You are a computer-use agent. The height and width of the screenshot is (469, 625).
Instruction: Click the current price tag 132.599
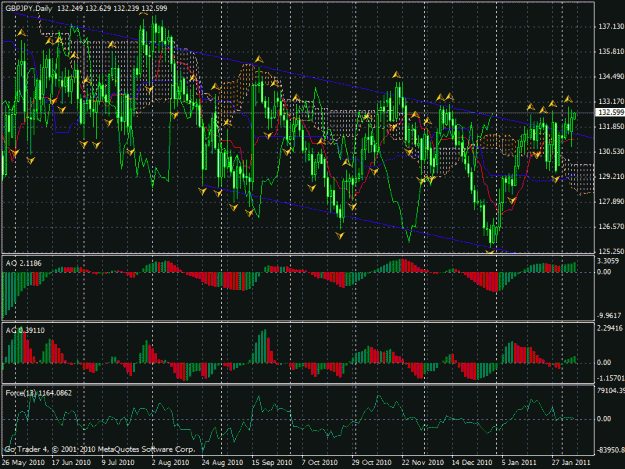tap(610, 112)
